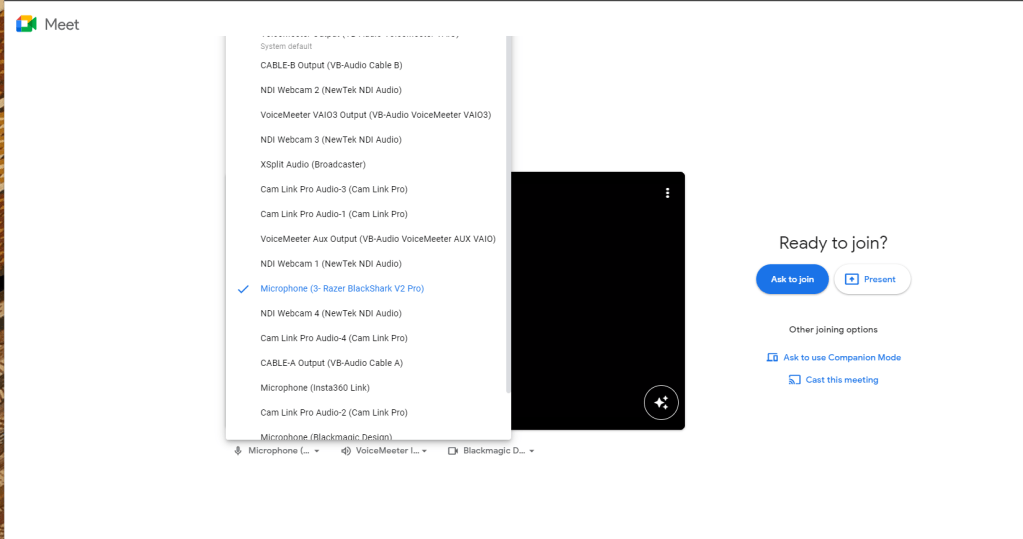Click the Present button

tap(872, 279)
